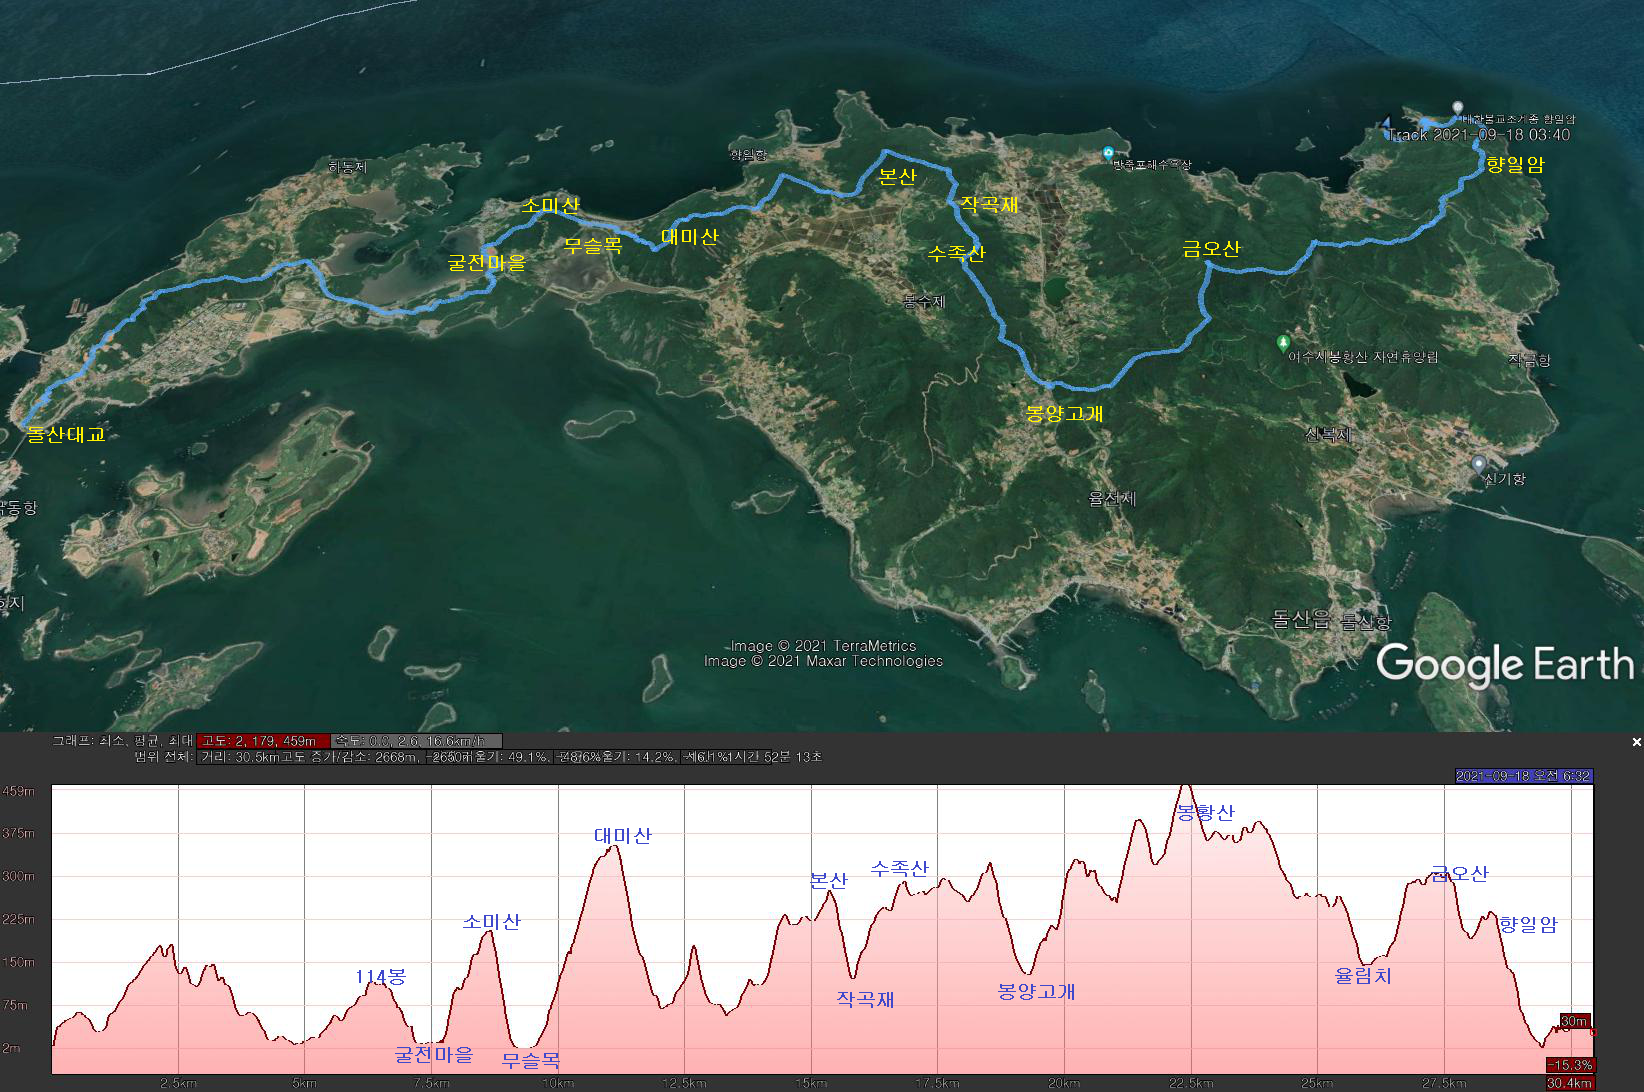Screen dimensions: 1644x1092
Task: Click the blue 수죽산 label in the elevation profile
Action: (x=900, y=868)
